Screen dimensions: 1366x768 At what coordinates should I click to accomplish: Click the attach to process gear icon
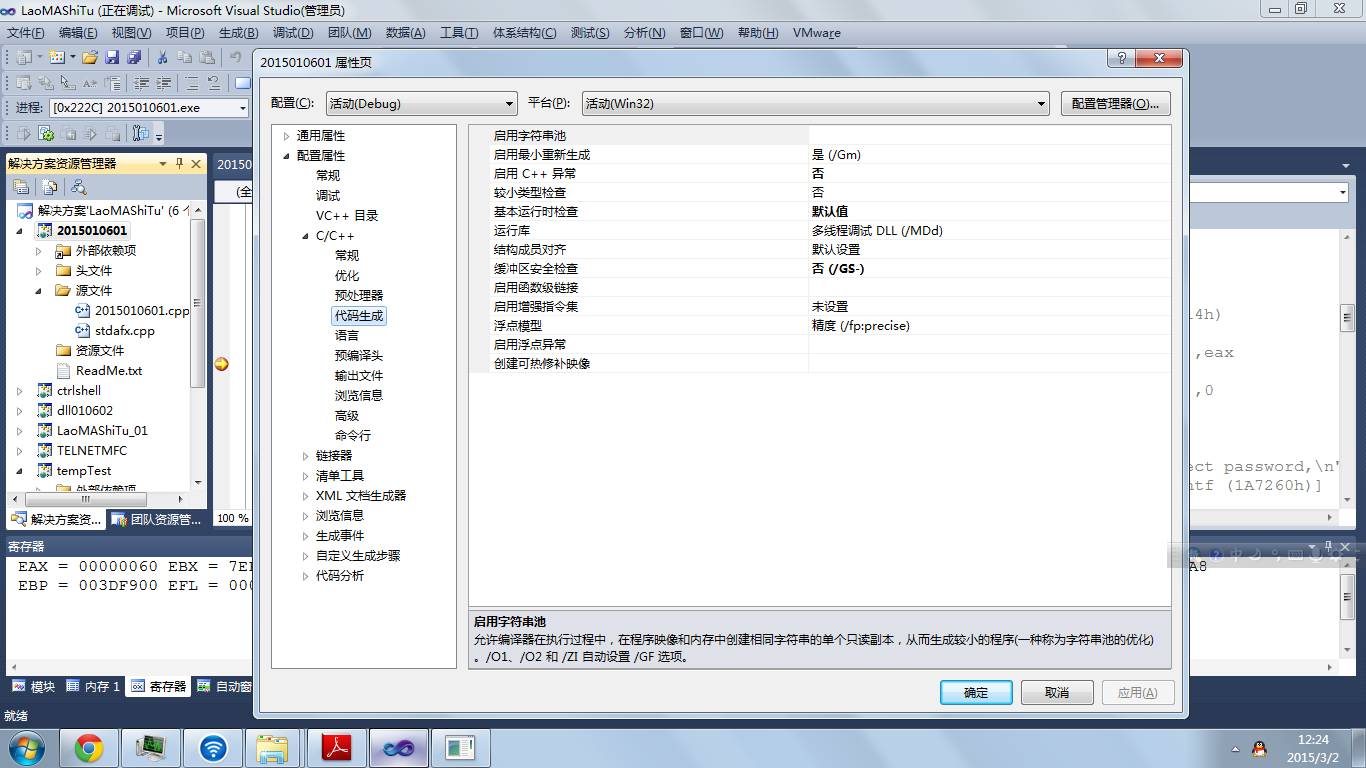pyautogui.click(x=46, y=134)
